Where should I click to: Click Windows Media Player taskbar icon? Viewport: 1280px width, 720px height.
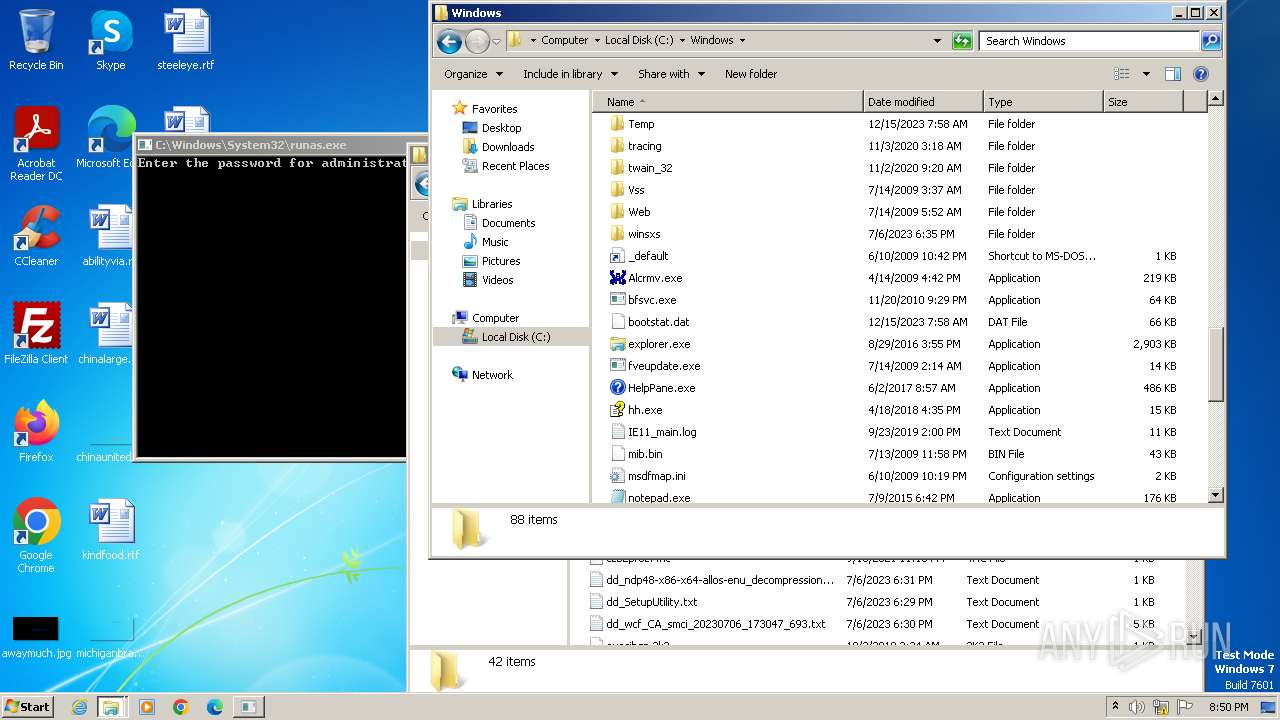147,707
